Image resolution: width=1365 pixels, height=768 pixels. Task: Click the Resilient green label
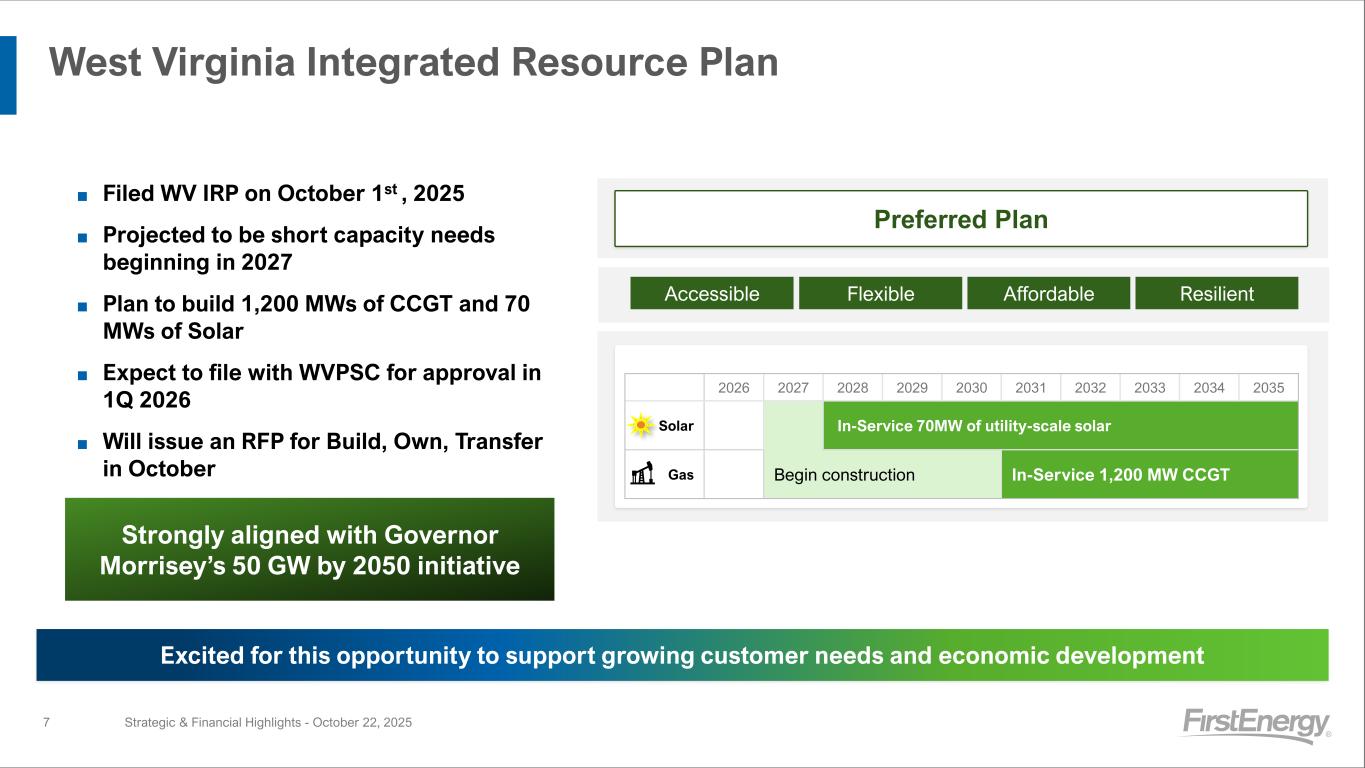pos(1217,293)
